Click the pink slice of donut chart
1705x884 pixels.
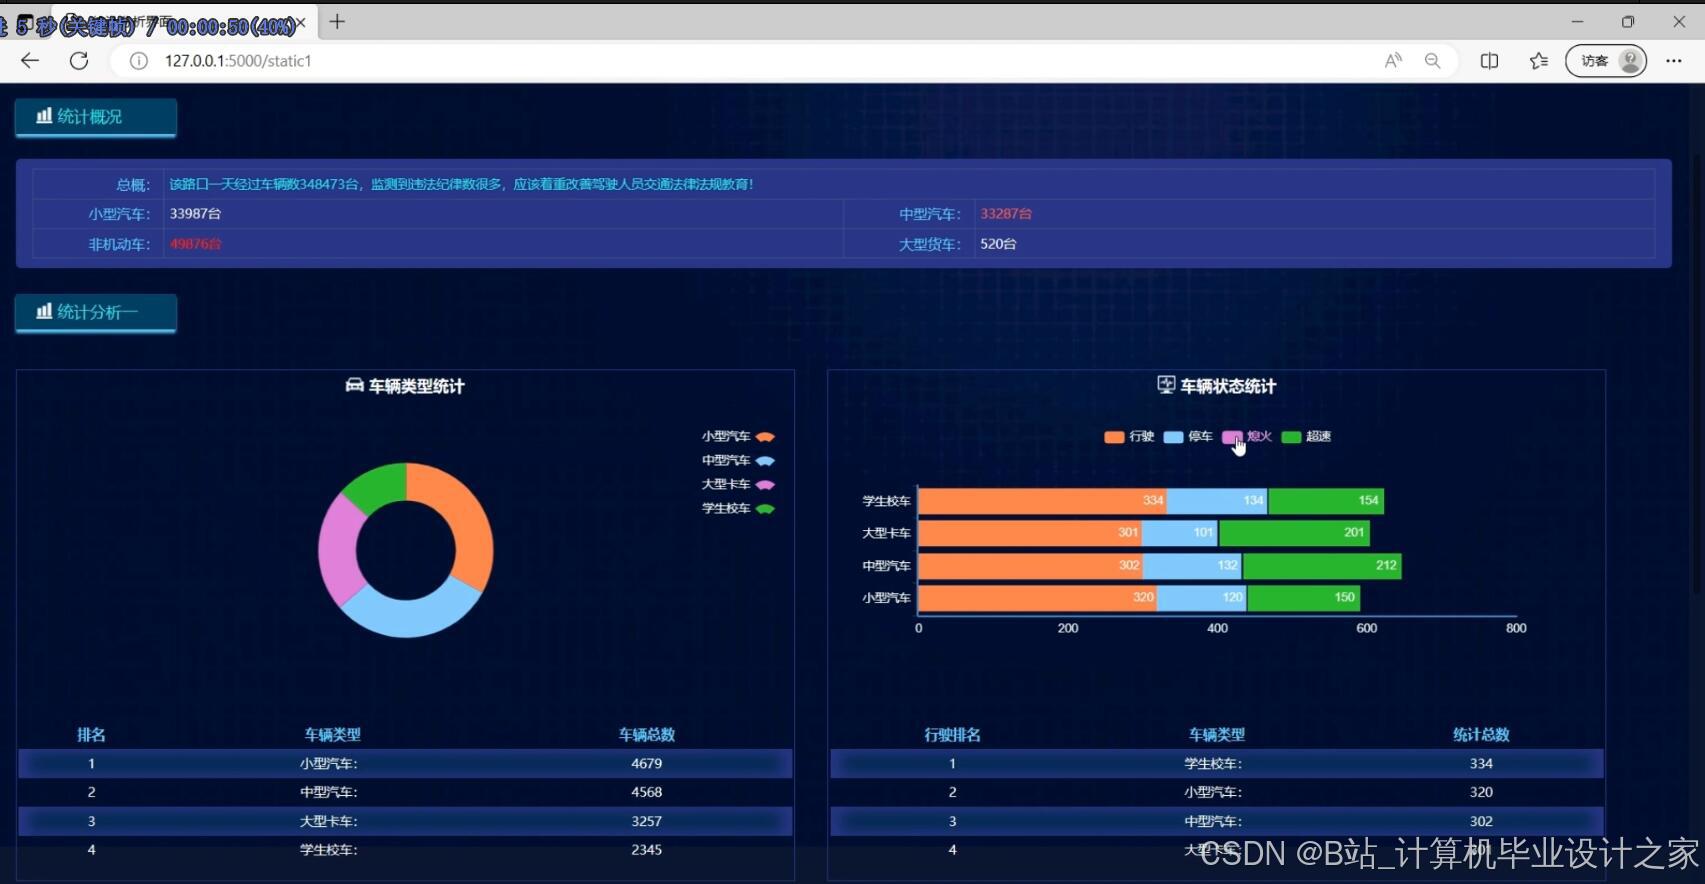pos(338,550)
